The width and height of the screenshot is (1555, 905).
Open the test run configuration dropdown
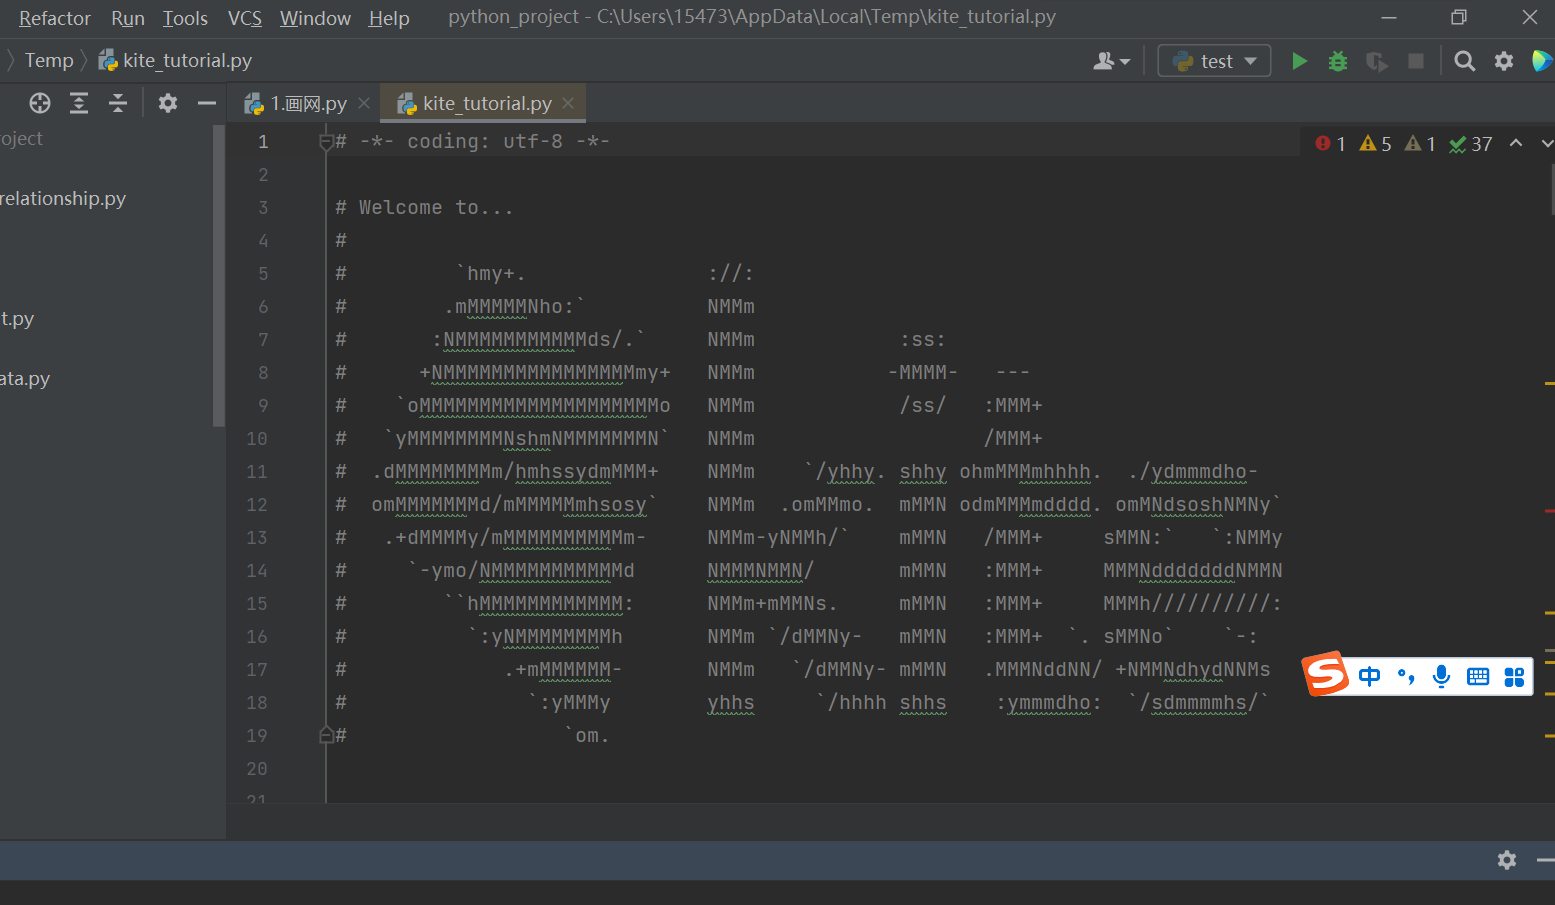(x=1213, y=60)
